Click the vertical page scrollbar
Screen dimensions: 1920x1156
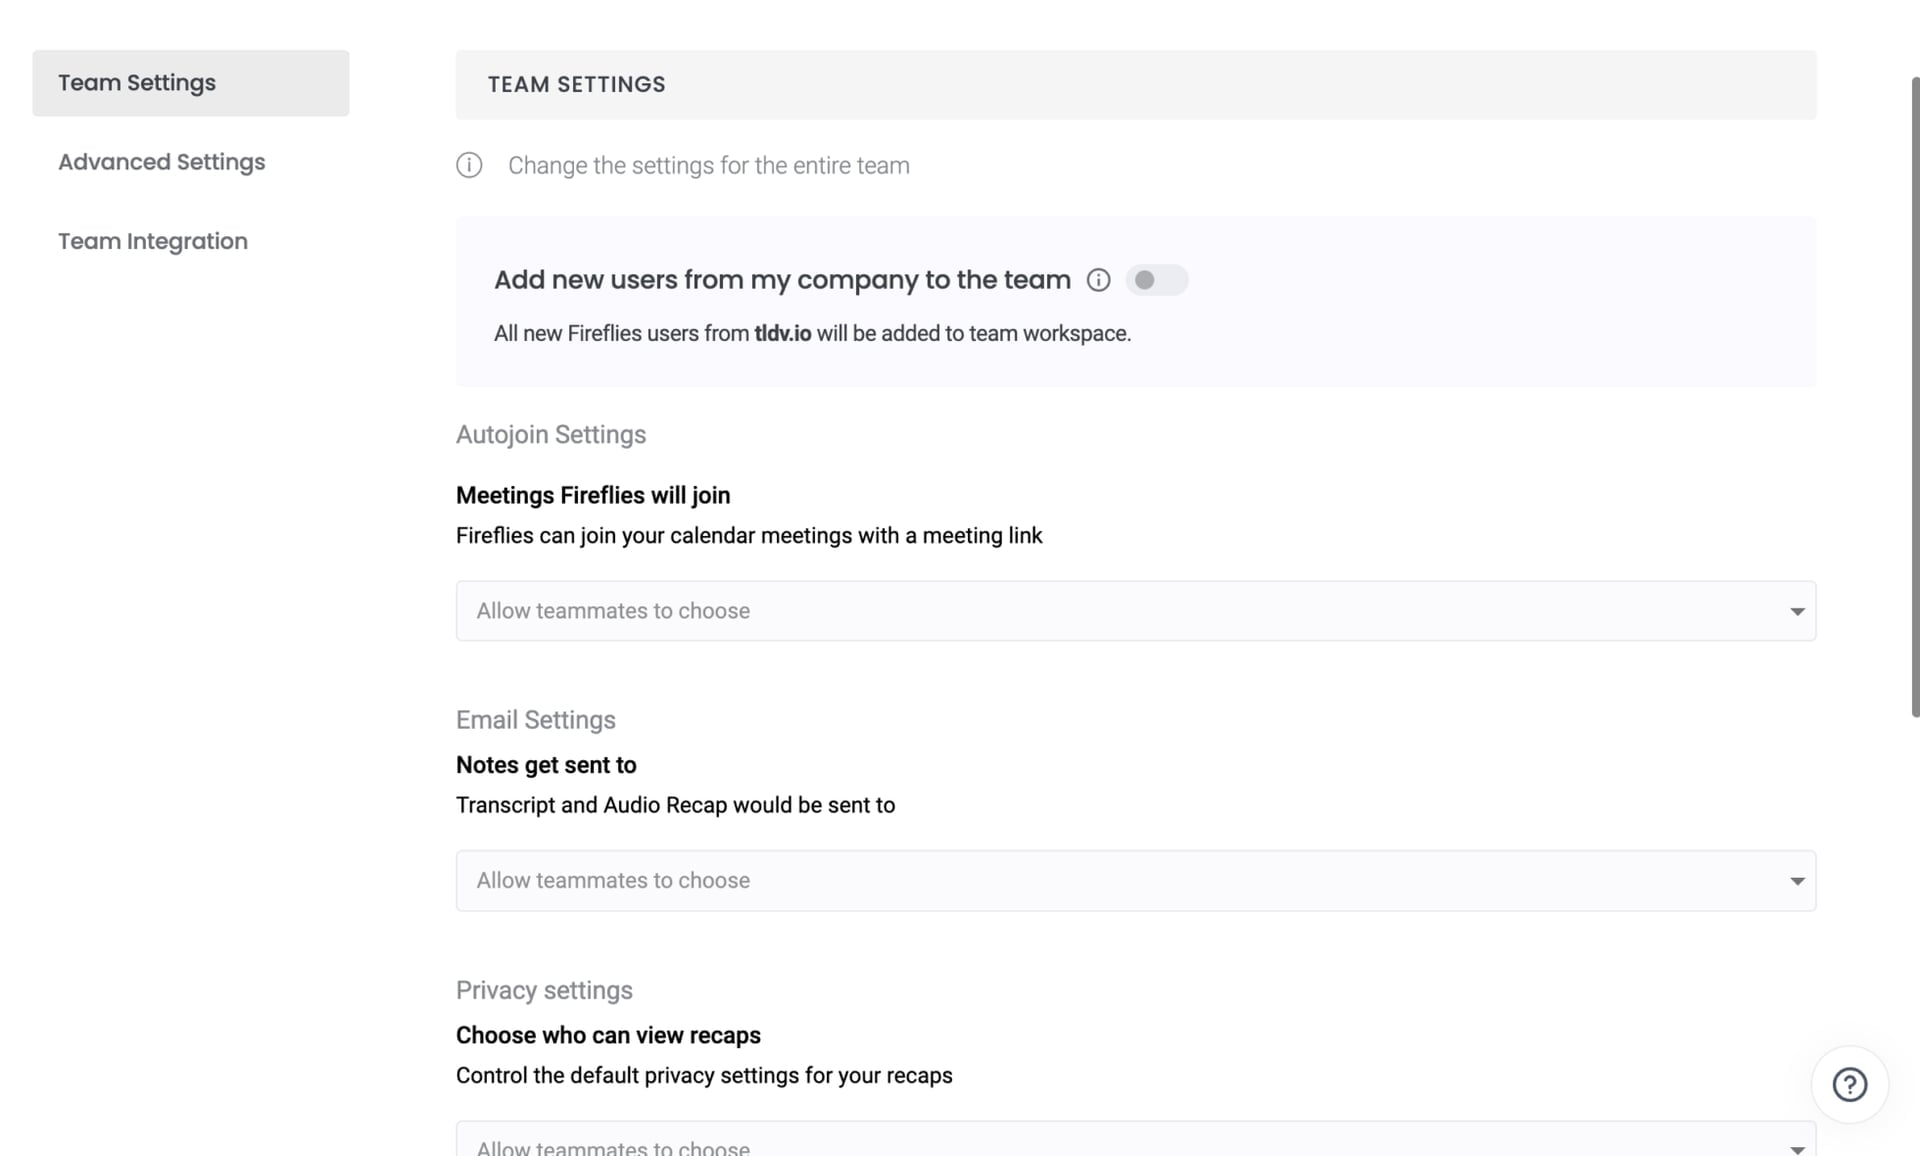(1915, 397)
